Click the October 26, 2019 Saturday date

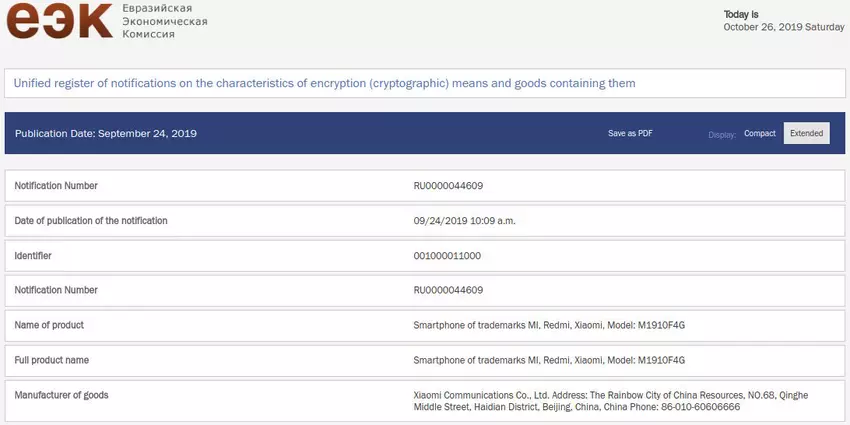point(783,27)
